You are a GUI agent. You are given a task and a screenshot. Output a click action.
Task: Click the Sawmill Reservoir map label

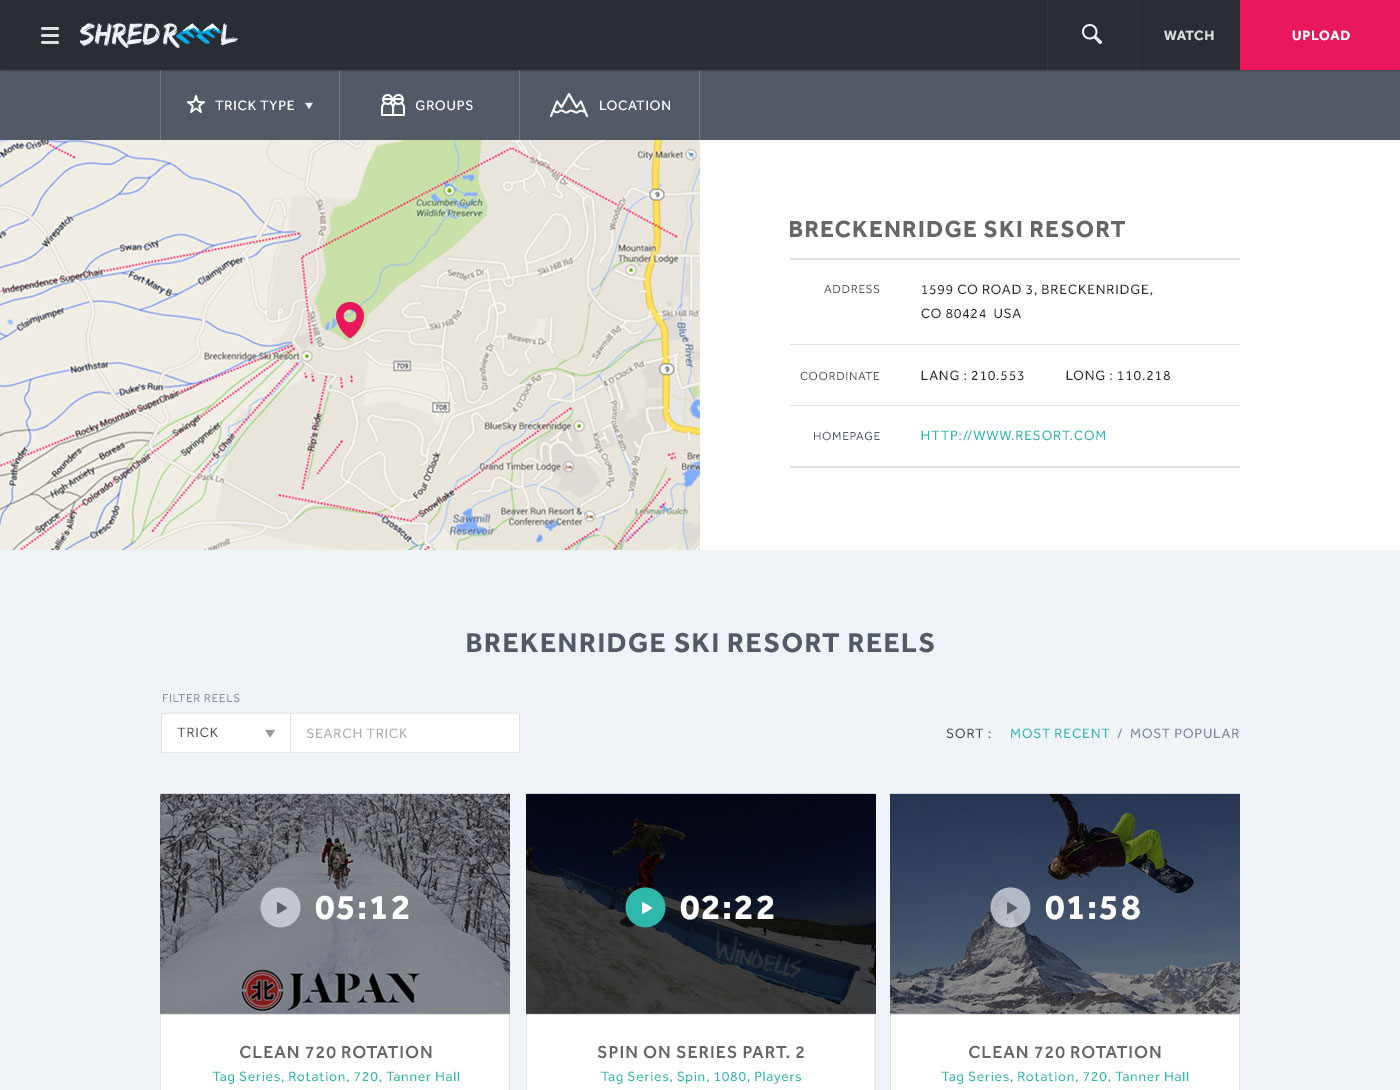point(471,525)
